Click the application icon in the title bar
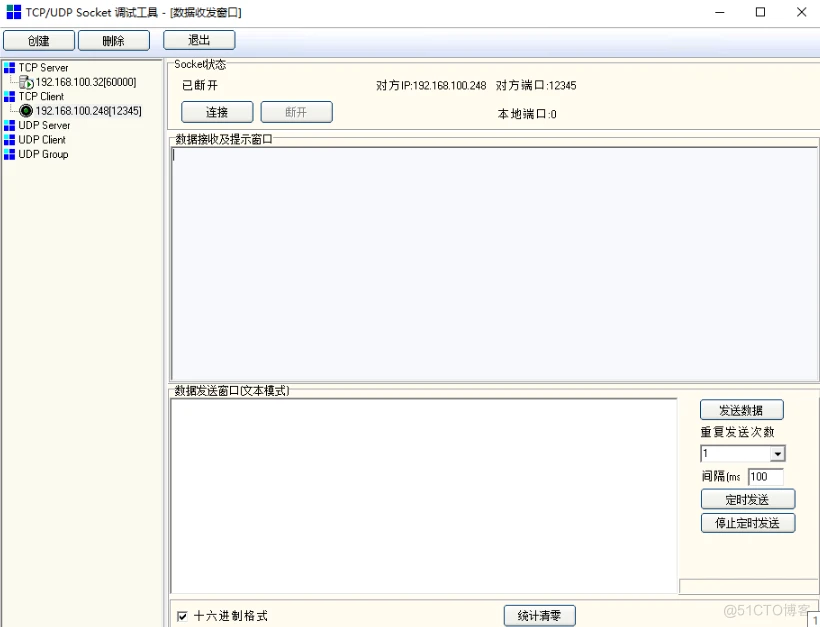 coord(14,12)
